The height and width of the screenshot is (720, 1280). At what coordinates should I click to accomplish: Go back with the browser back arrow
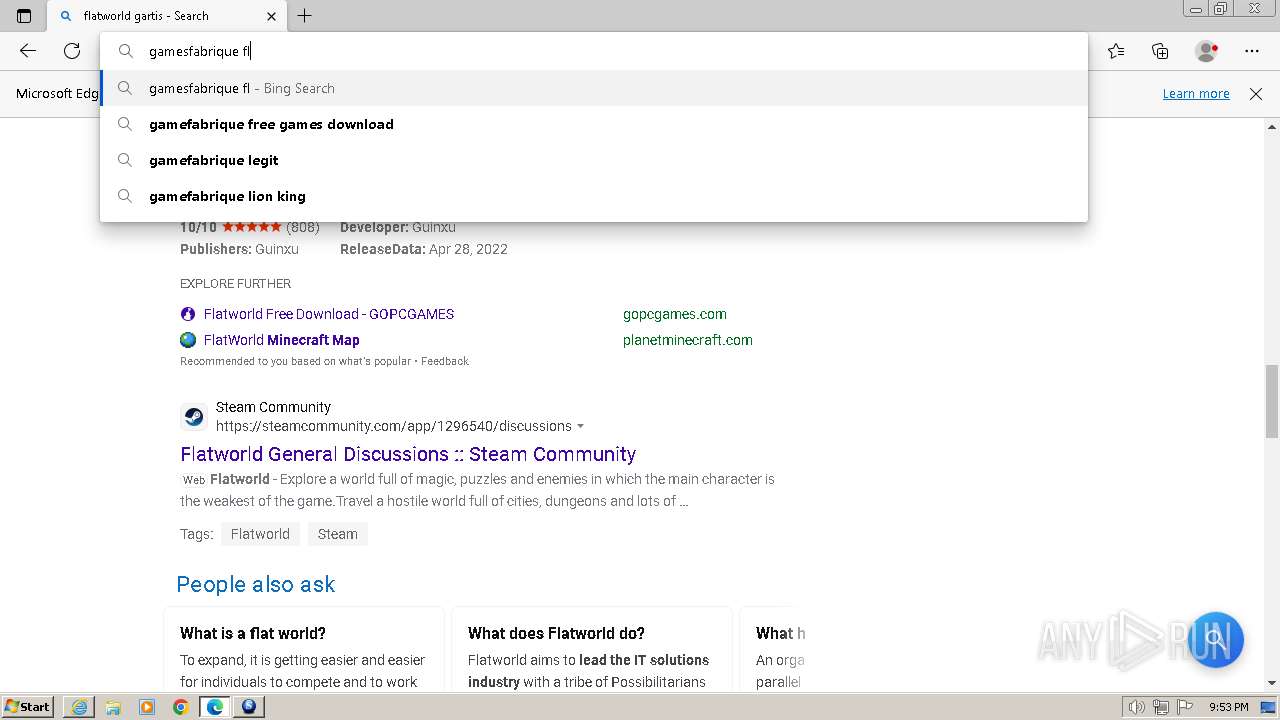[x=28, y=51]
